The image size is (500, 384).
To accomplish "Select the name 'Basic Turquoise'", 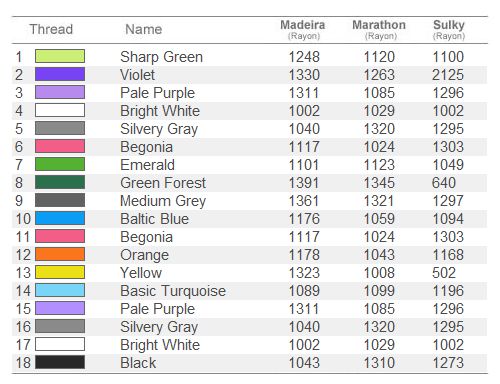I will (x=173, y=291).
